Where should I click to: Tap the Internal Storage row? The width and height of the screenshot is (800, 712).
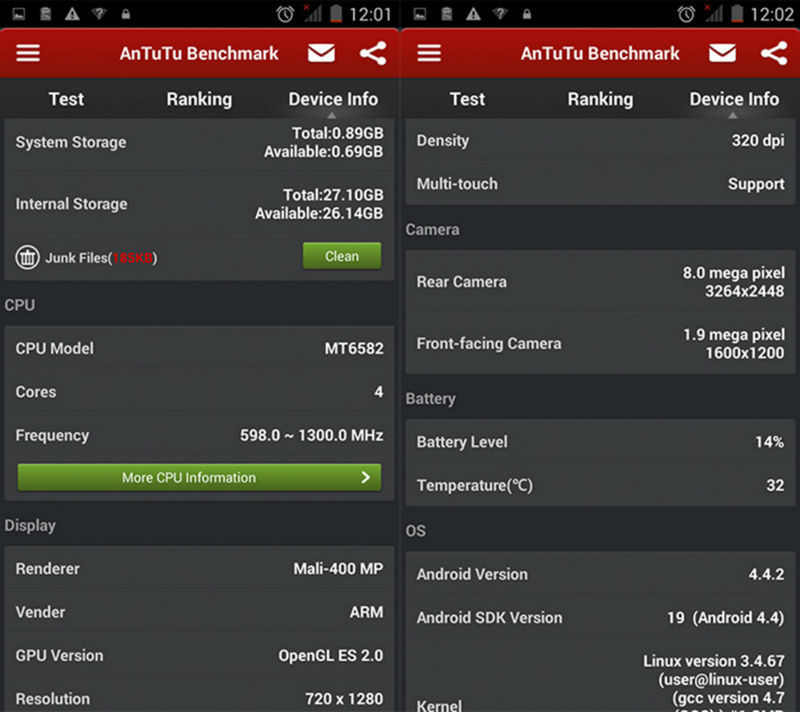click(199, 204)
